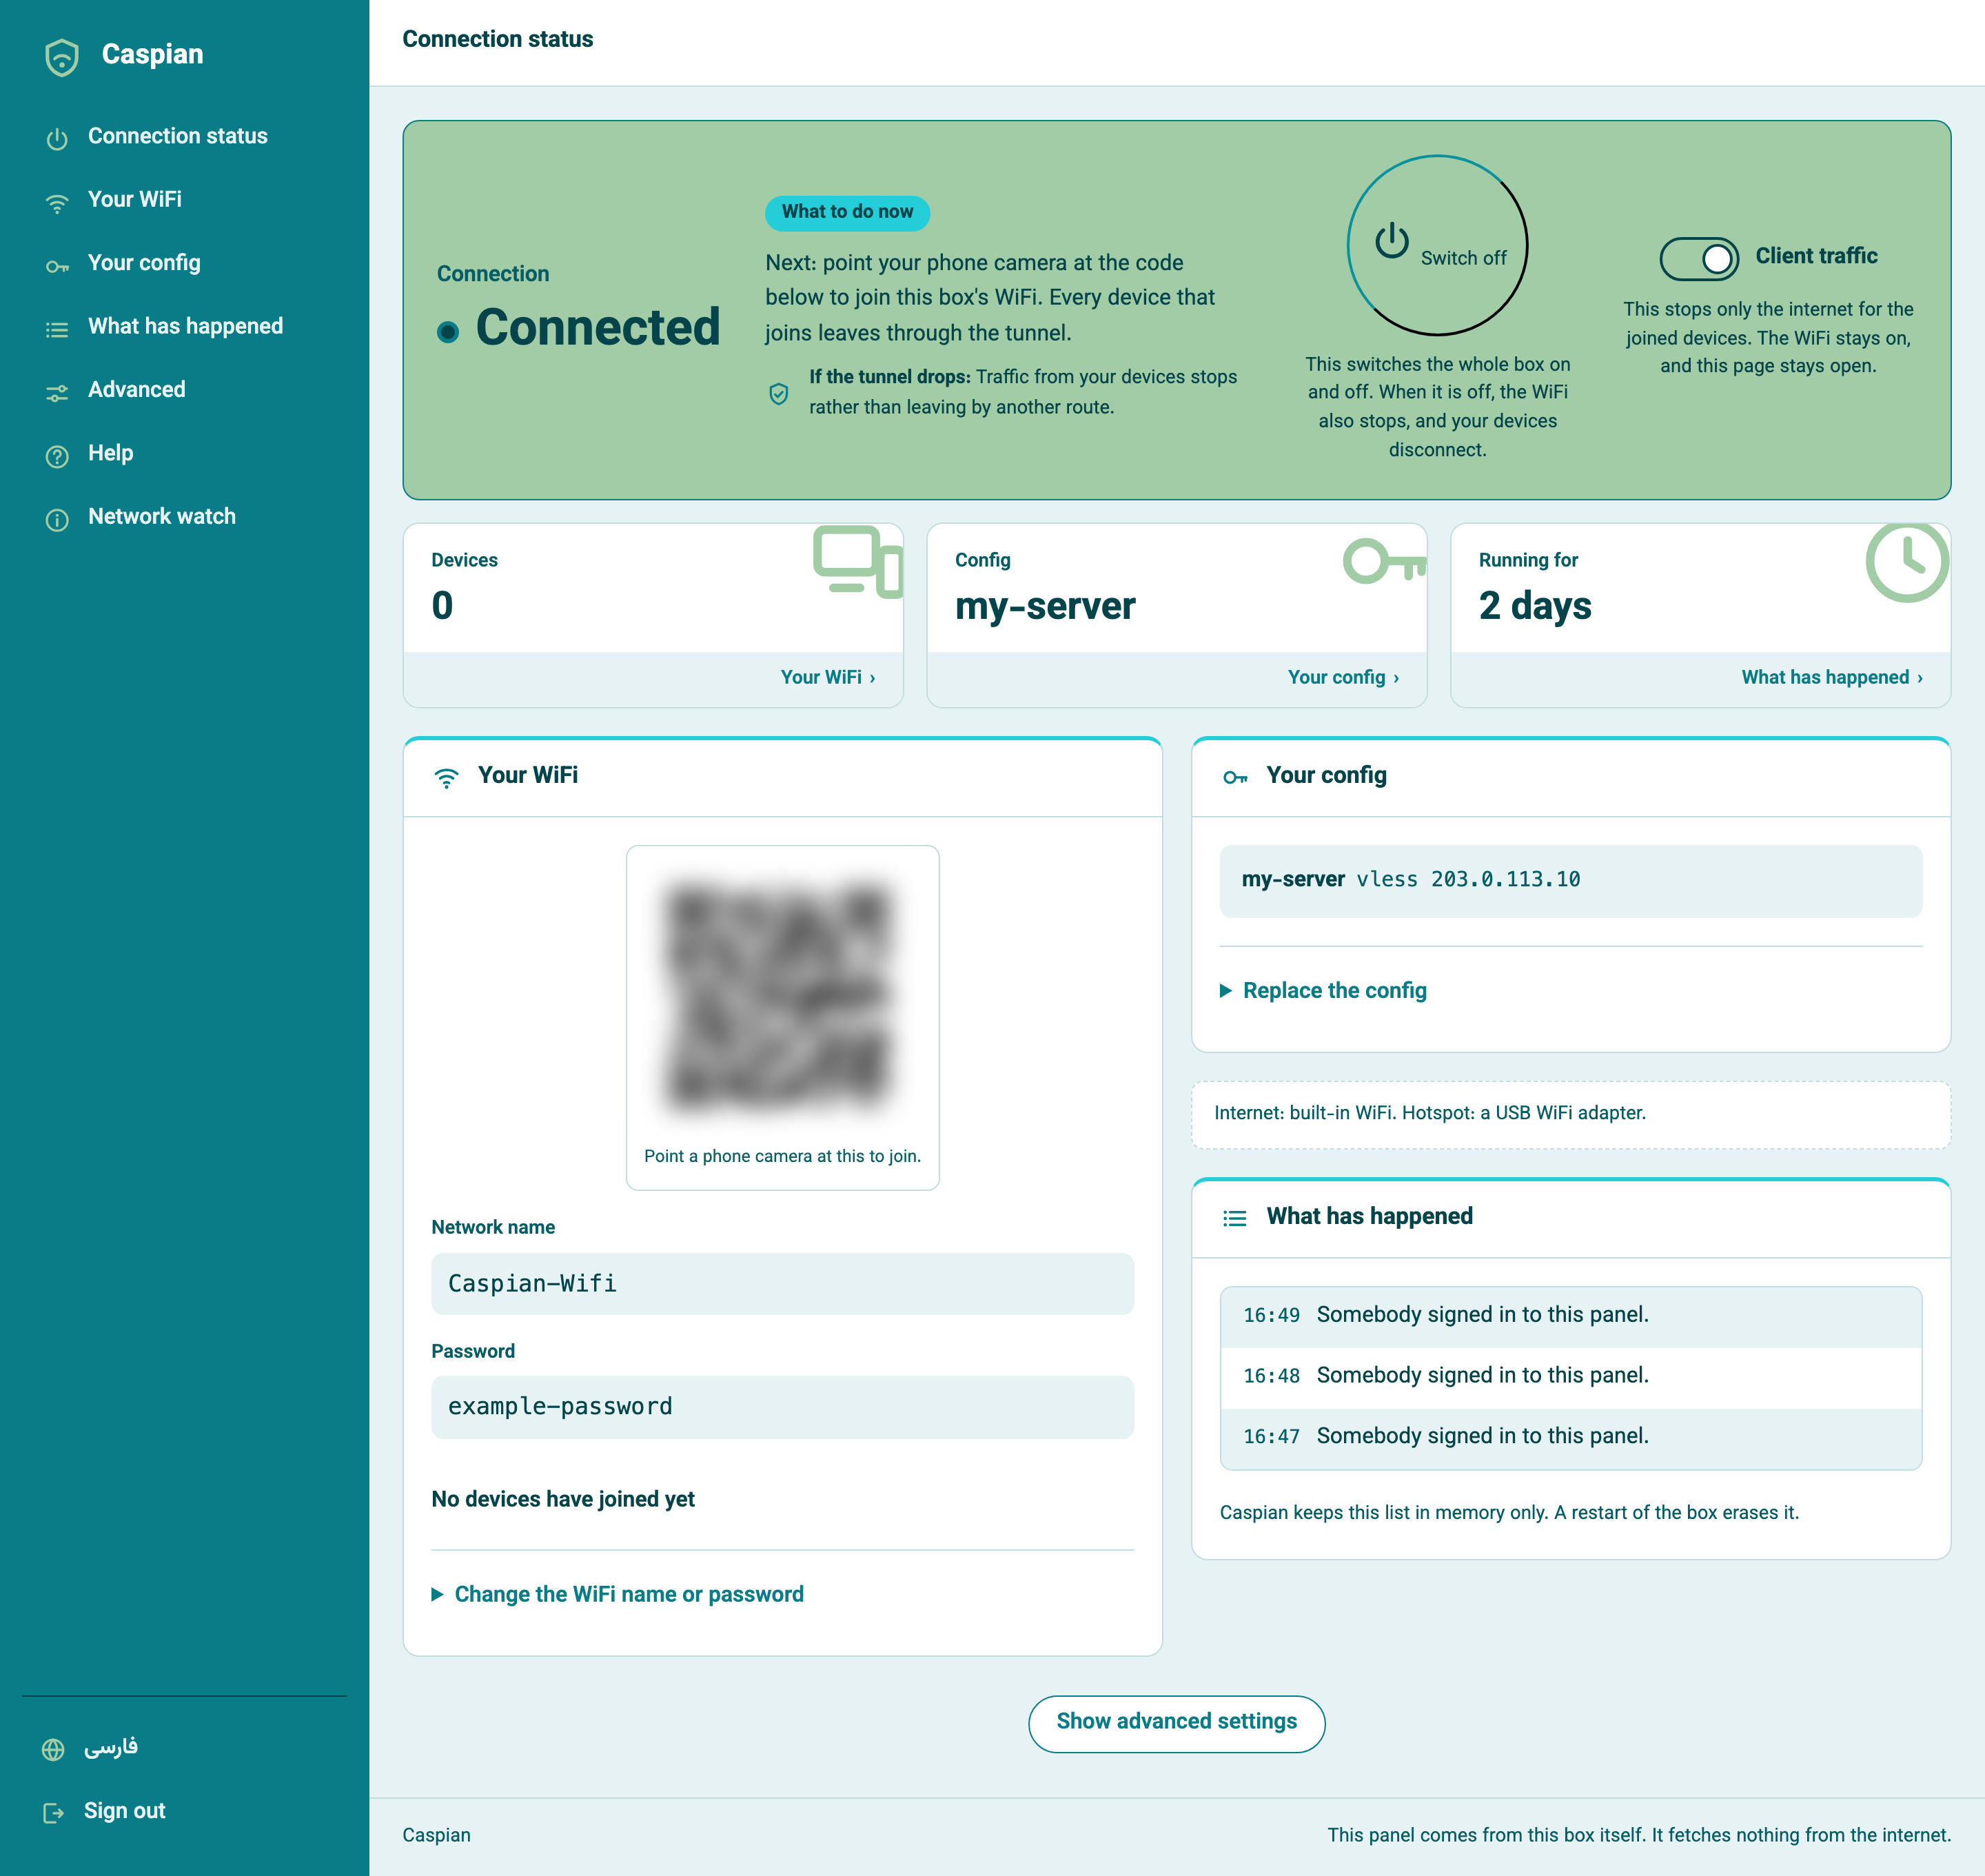Expand Change the WiFi name or password
1985x1876 pixels.
tap(618, 1595)
